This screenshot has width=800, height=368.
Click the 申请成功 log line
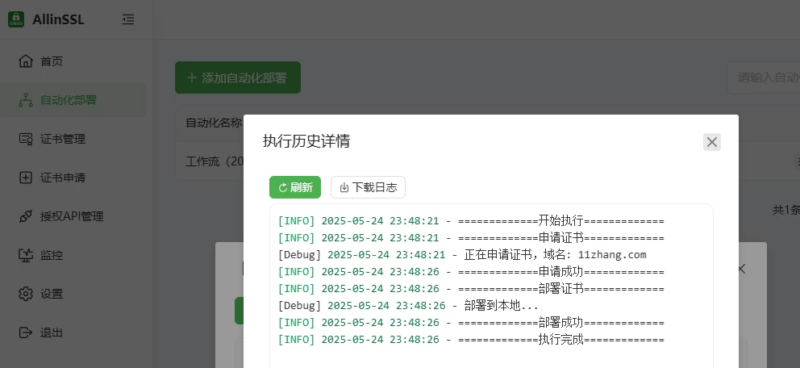pyautogui.click(x=471, y=272)
